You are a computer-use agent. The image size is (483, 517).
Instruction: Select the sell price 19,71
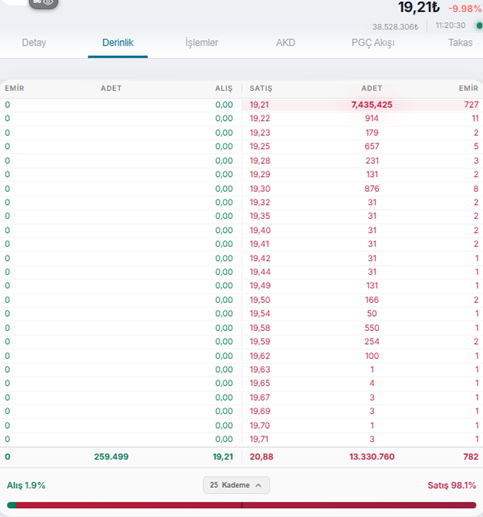tap(259, 439)
